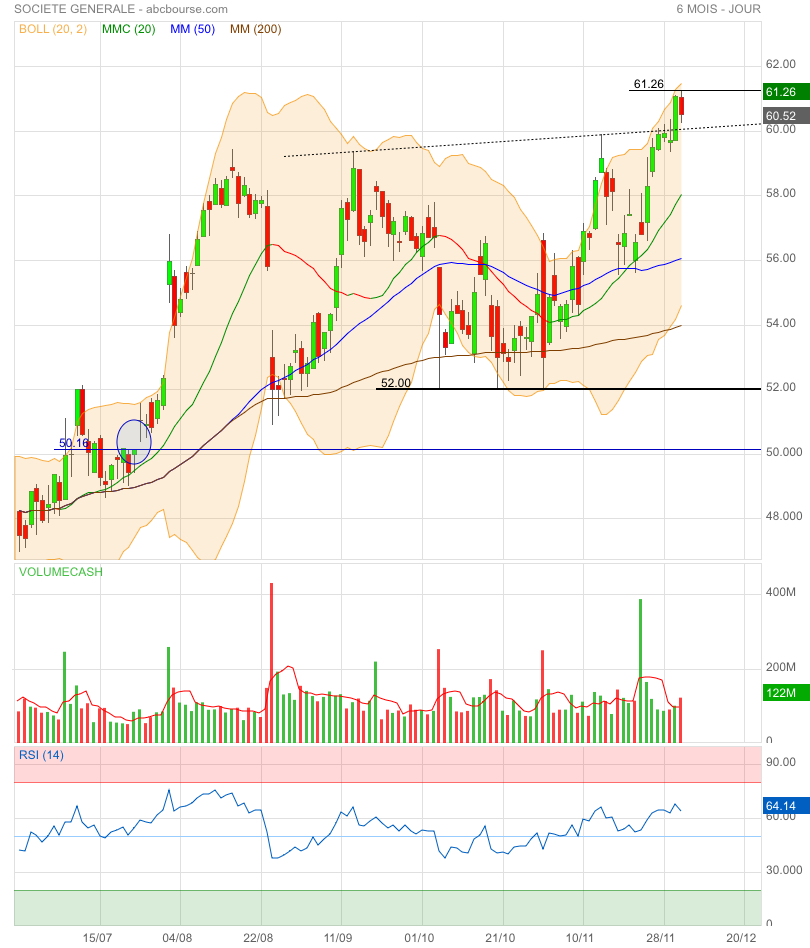The width and height of the screenshot is (810, 948).
Task: Click the tallest green volume bar in November
Action: [640, 670]
